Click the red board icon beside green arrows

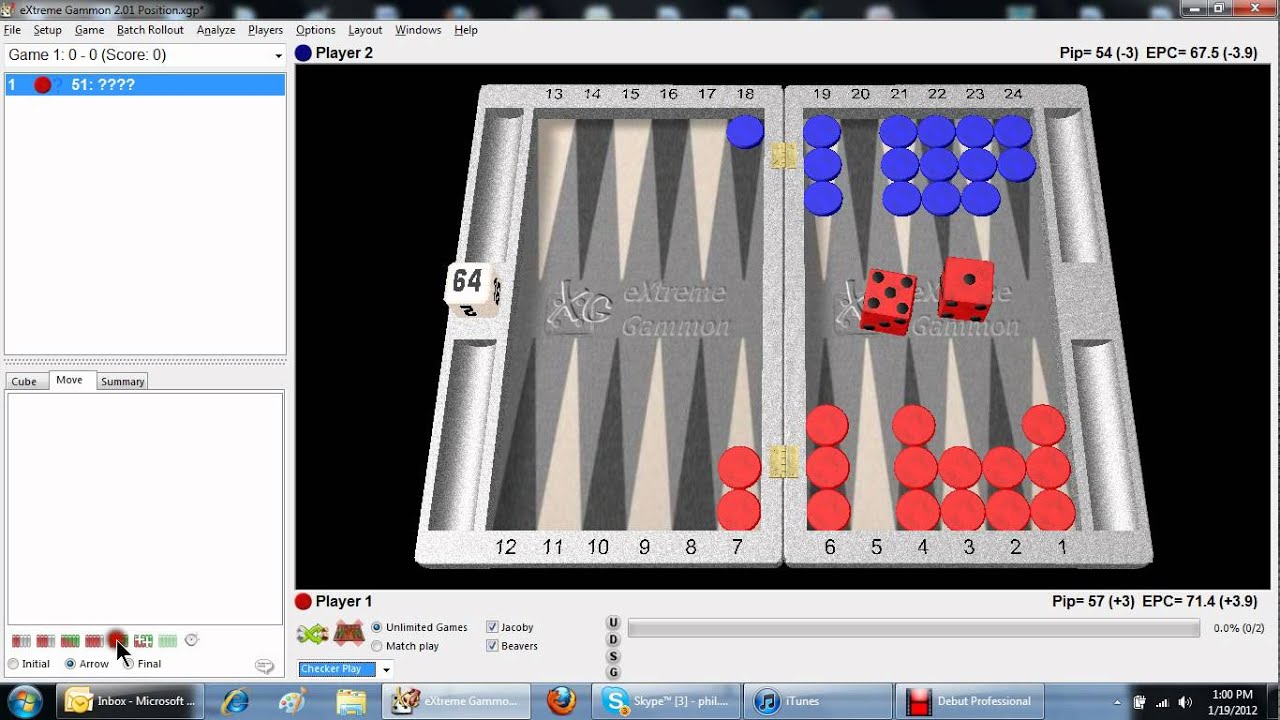(349, 633)
